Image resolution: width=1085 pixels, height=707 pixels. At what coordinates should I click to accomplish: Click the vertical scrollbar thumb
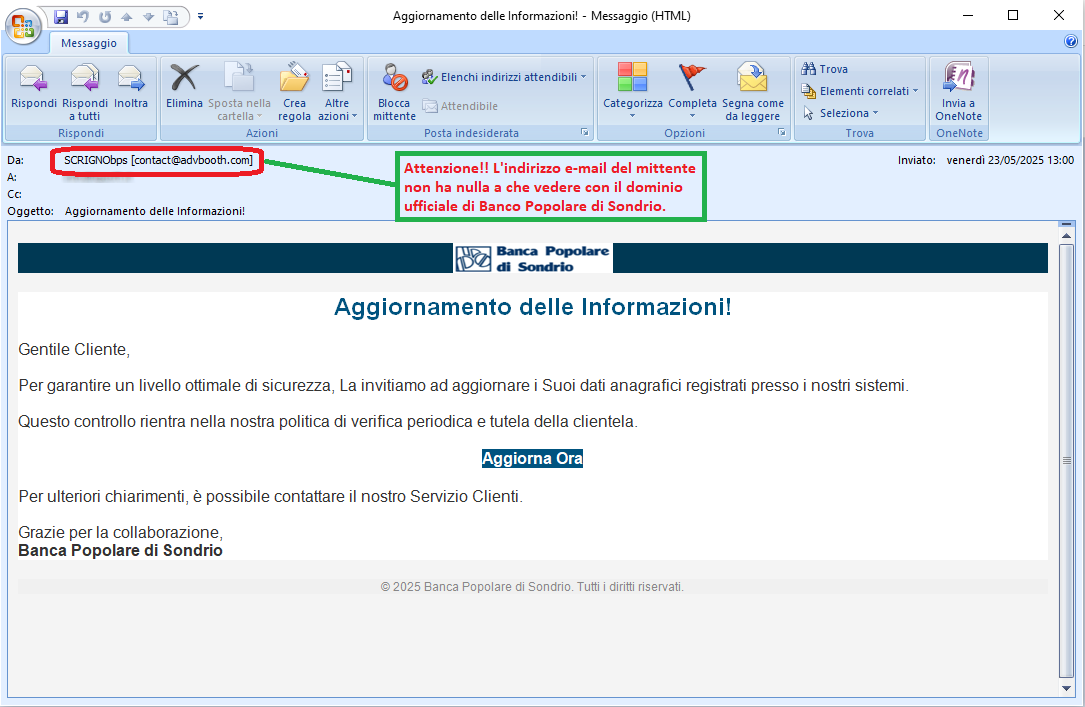pos(1066,461)
